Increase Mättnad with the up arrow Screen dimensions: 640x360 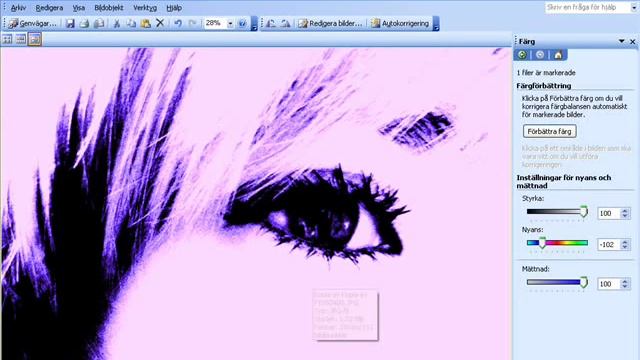click(624, 281)
